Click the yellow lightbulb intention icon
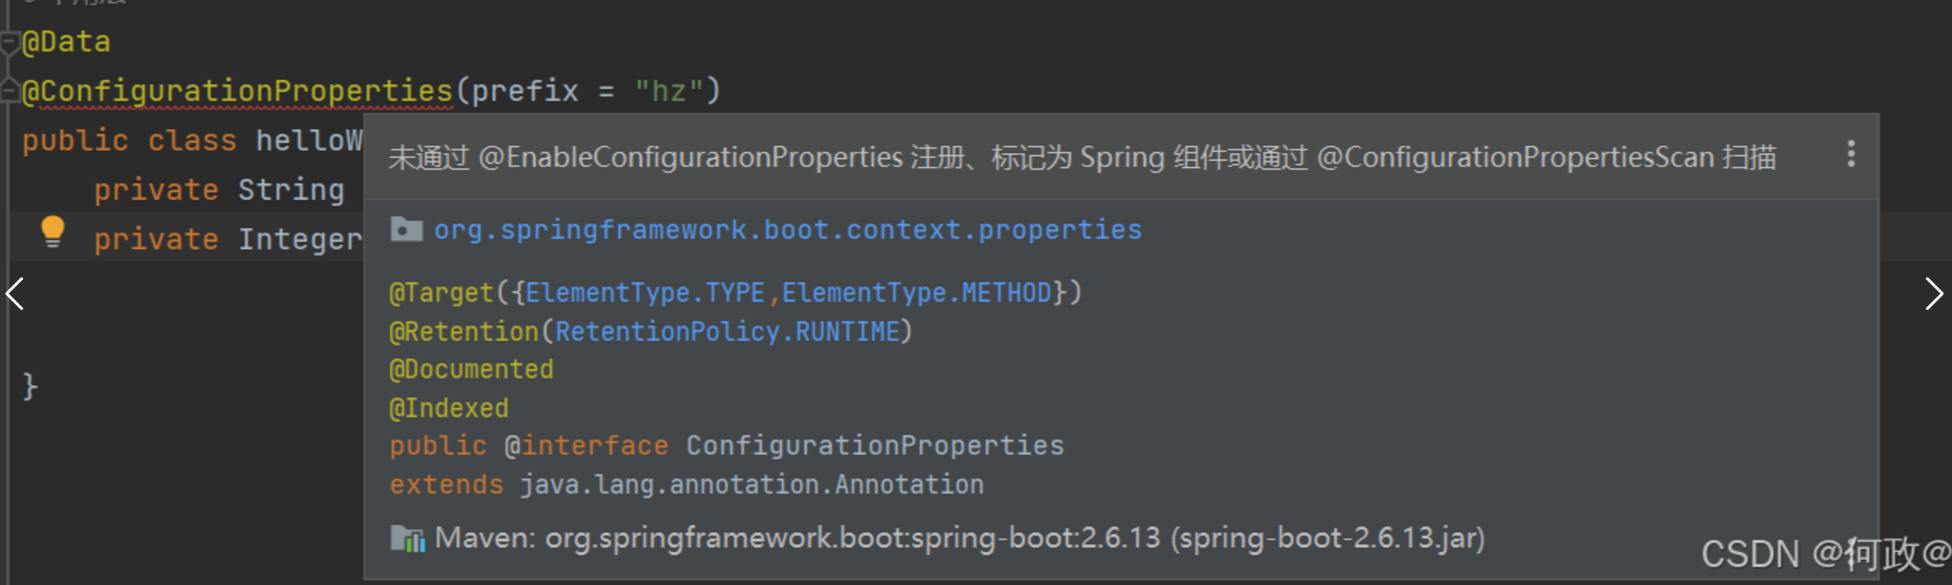This screenshot has width=1952, height=585. [x=52, y=232]
